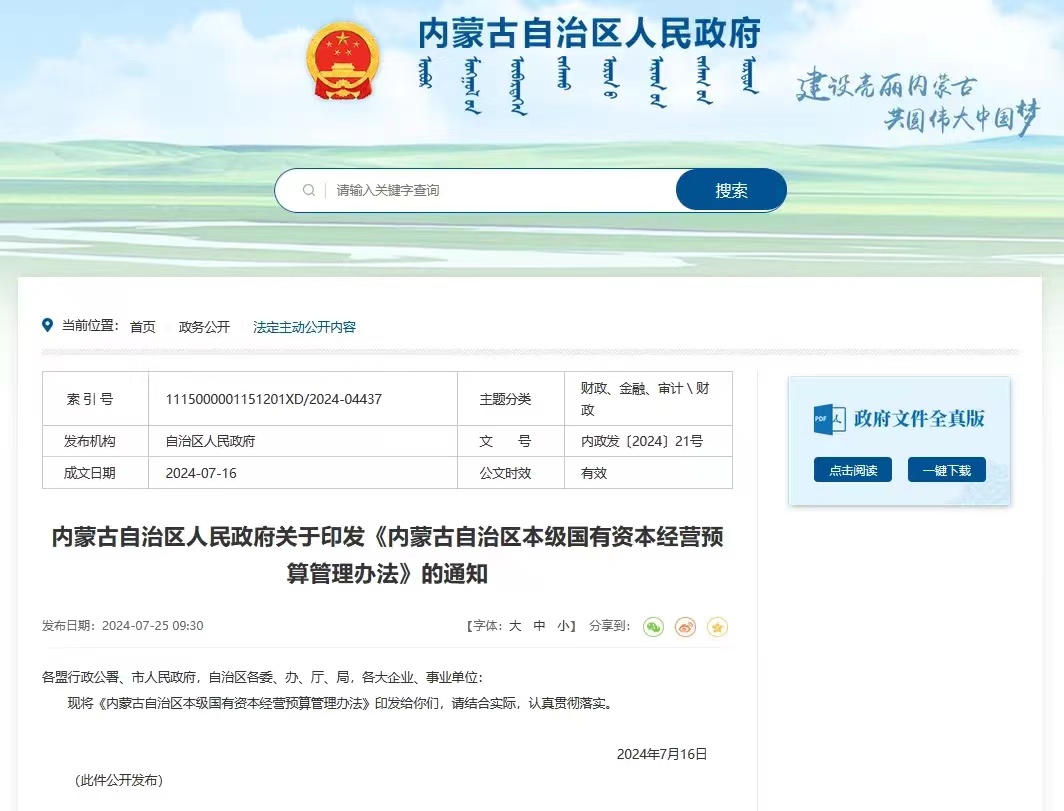Click the 点击阅读 button
This screenshot has width=1064, height=811.
(x=853, y=470)
